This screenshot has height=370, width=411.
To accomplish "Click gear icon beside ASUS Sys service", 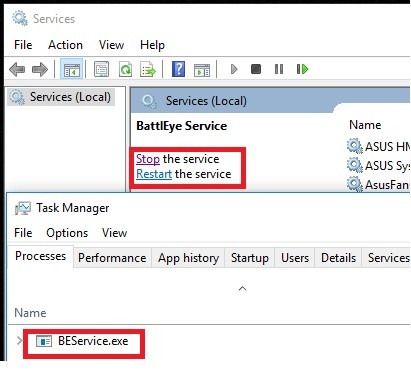I will [354, 165].
